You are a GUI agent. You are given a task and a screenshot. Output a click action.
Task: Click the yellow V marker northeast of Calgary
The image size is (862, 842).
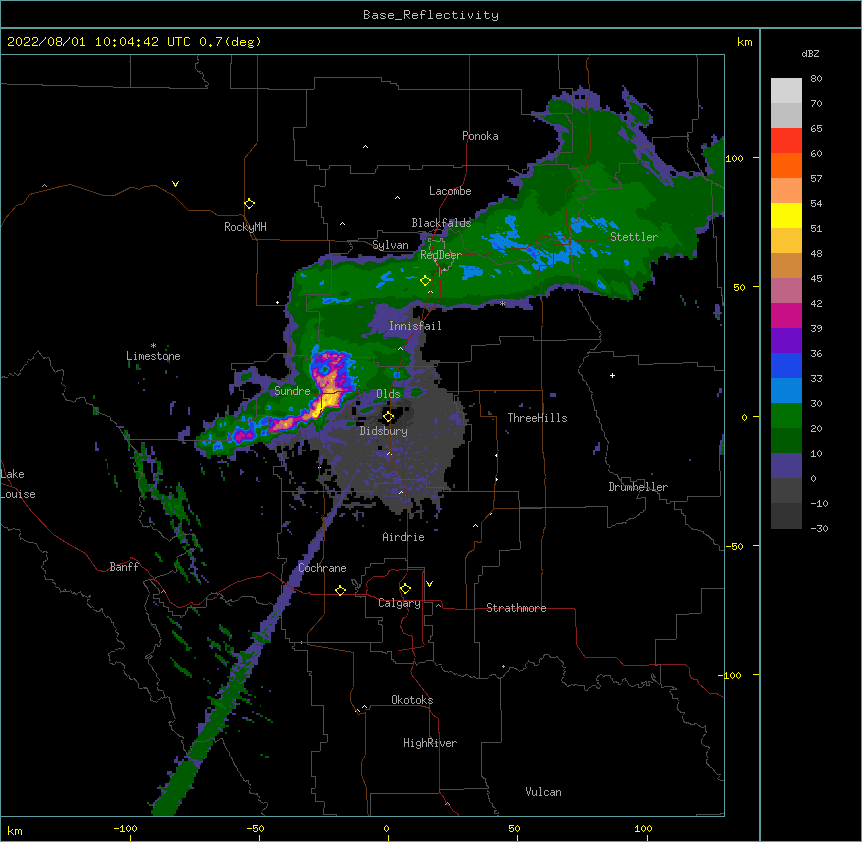(x=429, y=584)
